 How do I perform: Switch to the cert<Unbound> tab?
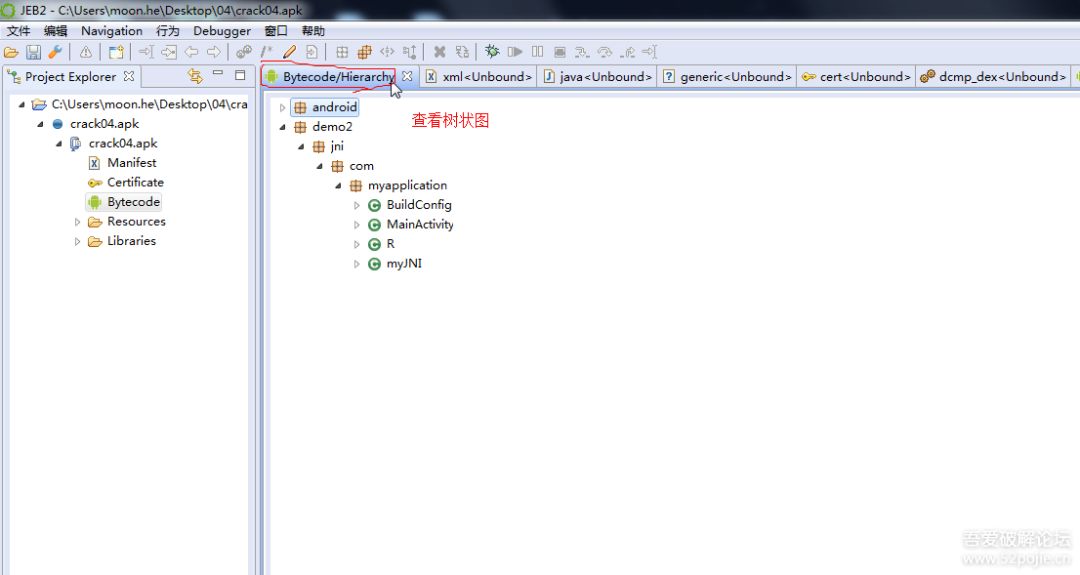pyautogui.click(x=857, y=77)
